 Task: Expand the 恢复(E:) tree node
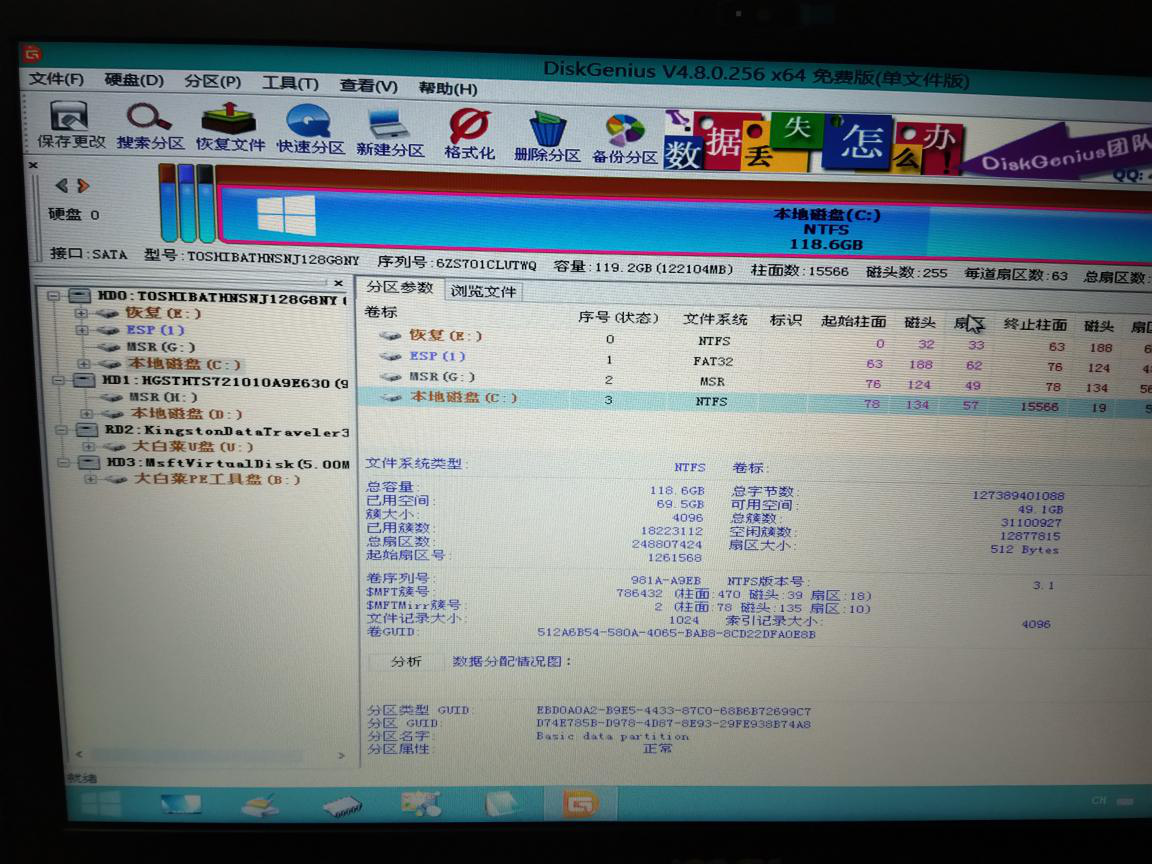tap(80, 313)
